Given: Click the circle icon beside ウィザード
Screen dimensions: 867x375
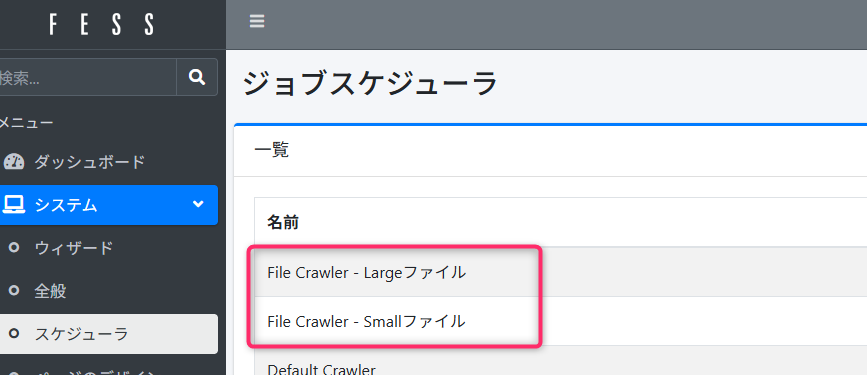Looking at the screenshot, I should 14,248.
